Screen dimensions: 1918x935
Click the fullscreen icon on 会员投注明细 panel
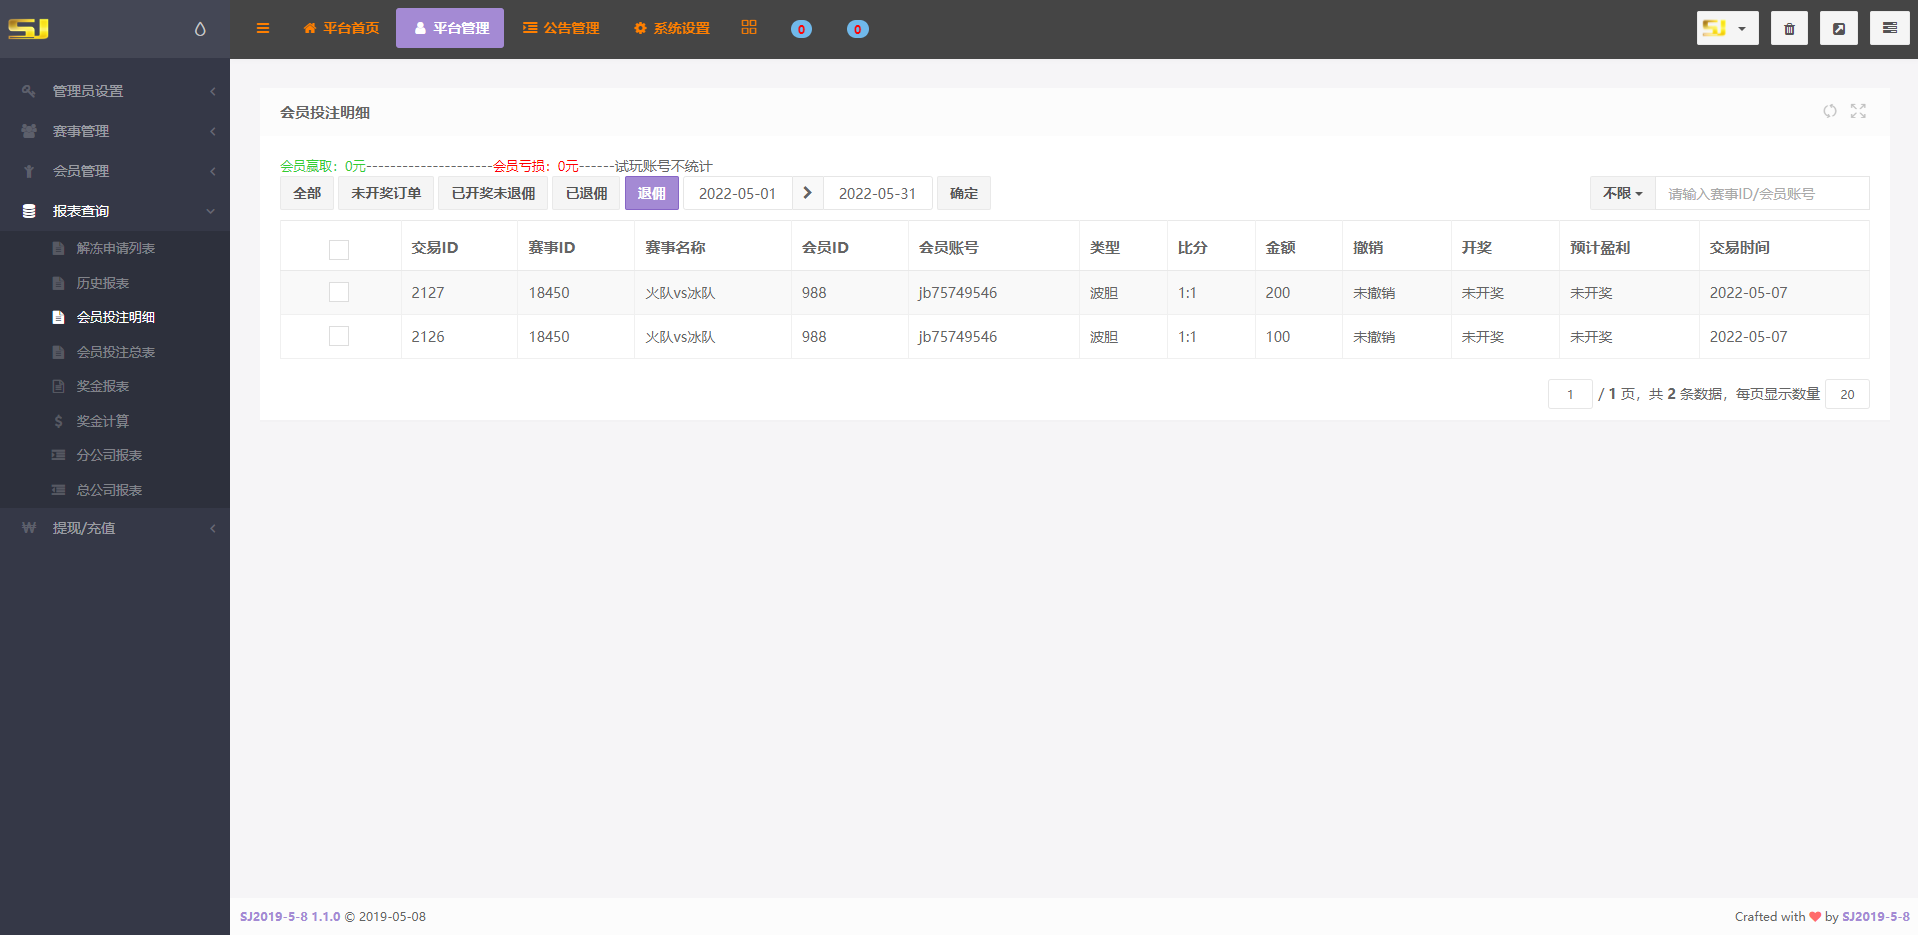[x=1858, y=112]
